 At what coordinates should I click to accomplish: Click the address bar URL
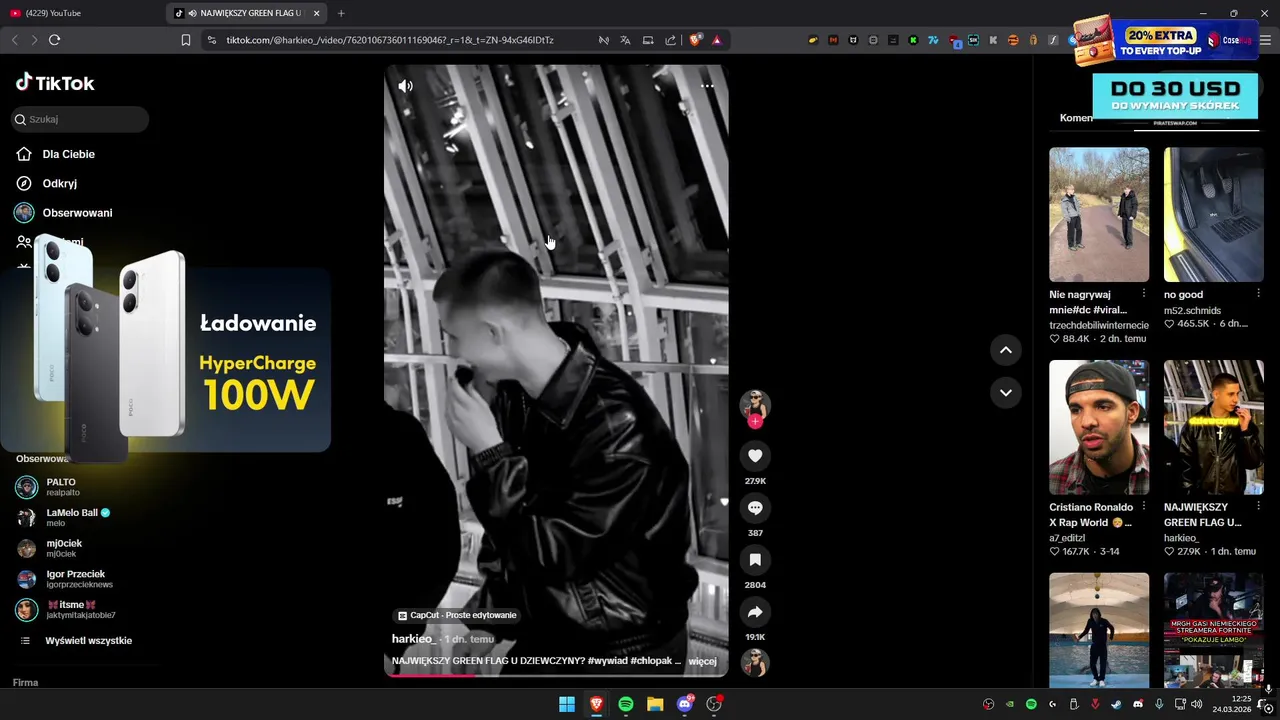tap(390, 40)
